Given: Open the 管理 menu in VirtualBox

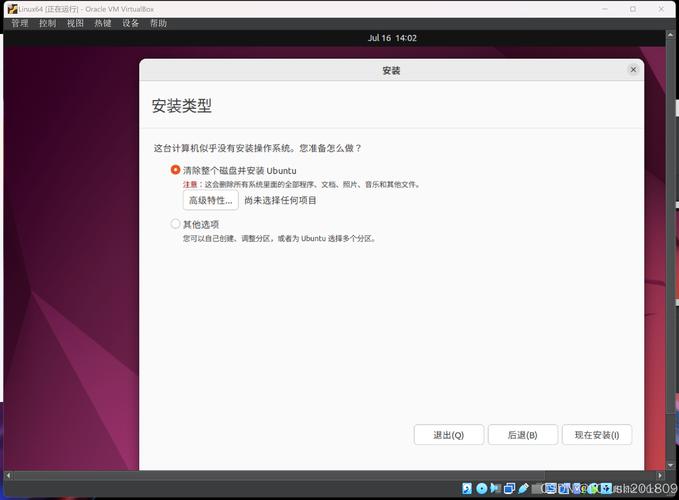Looking at the screenshot, I should (x=19, y=23).
